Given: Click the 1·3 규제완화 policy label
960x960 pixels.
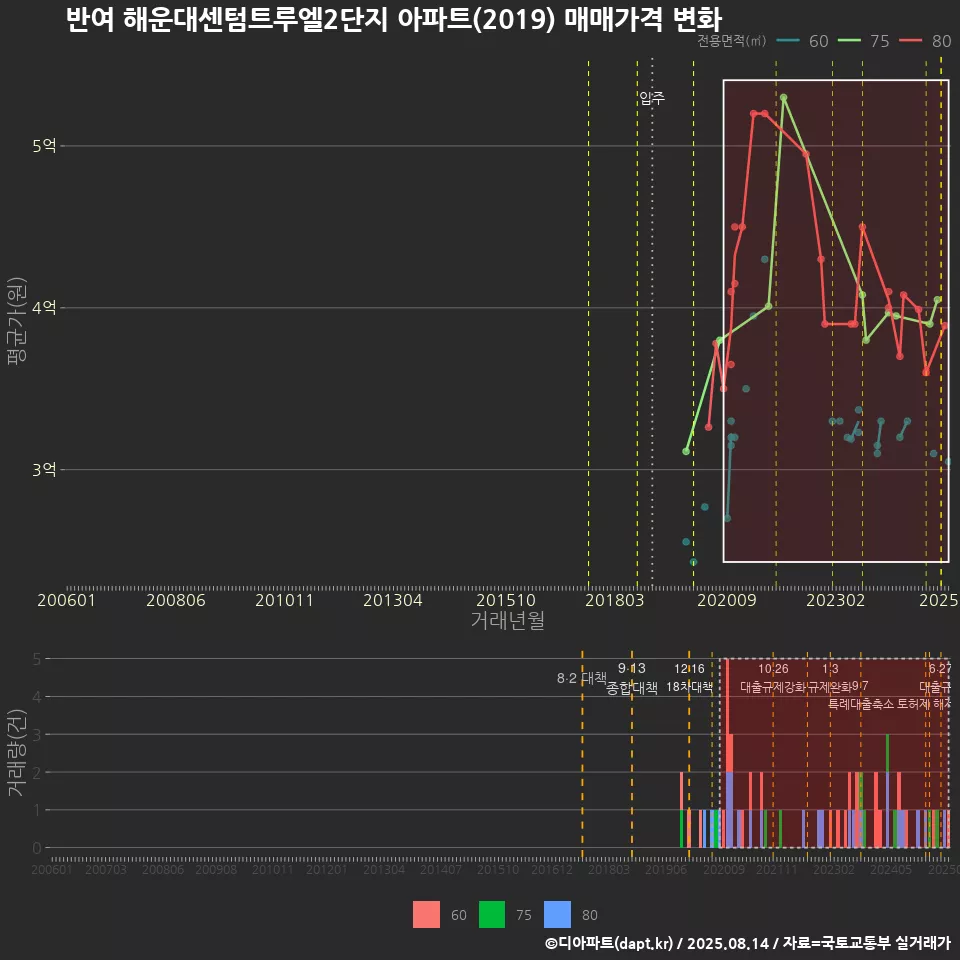Looking at the screenshot, I should point(830,678).
